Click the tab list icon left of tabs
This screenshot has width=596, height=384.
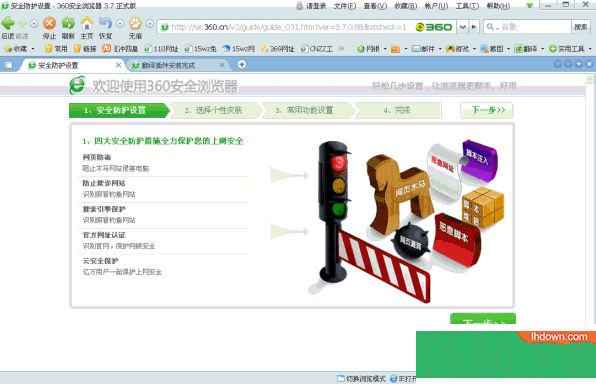click(8, 65)
